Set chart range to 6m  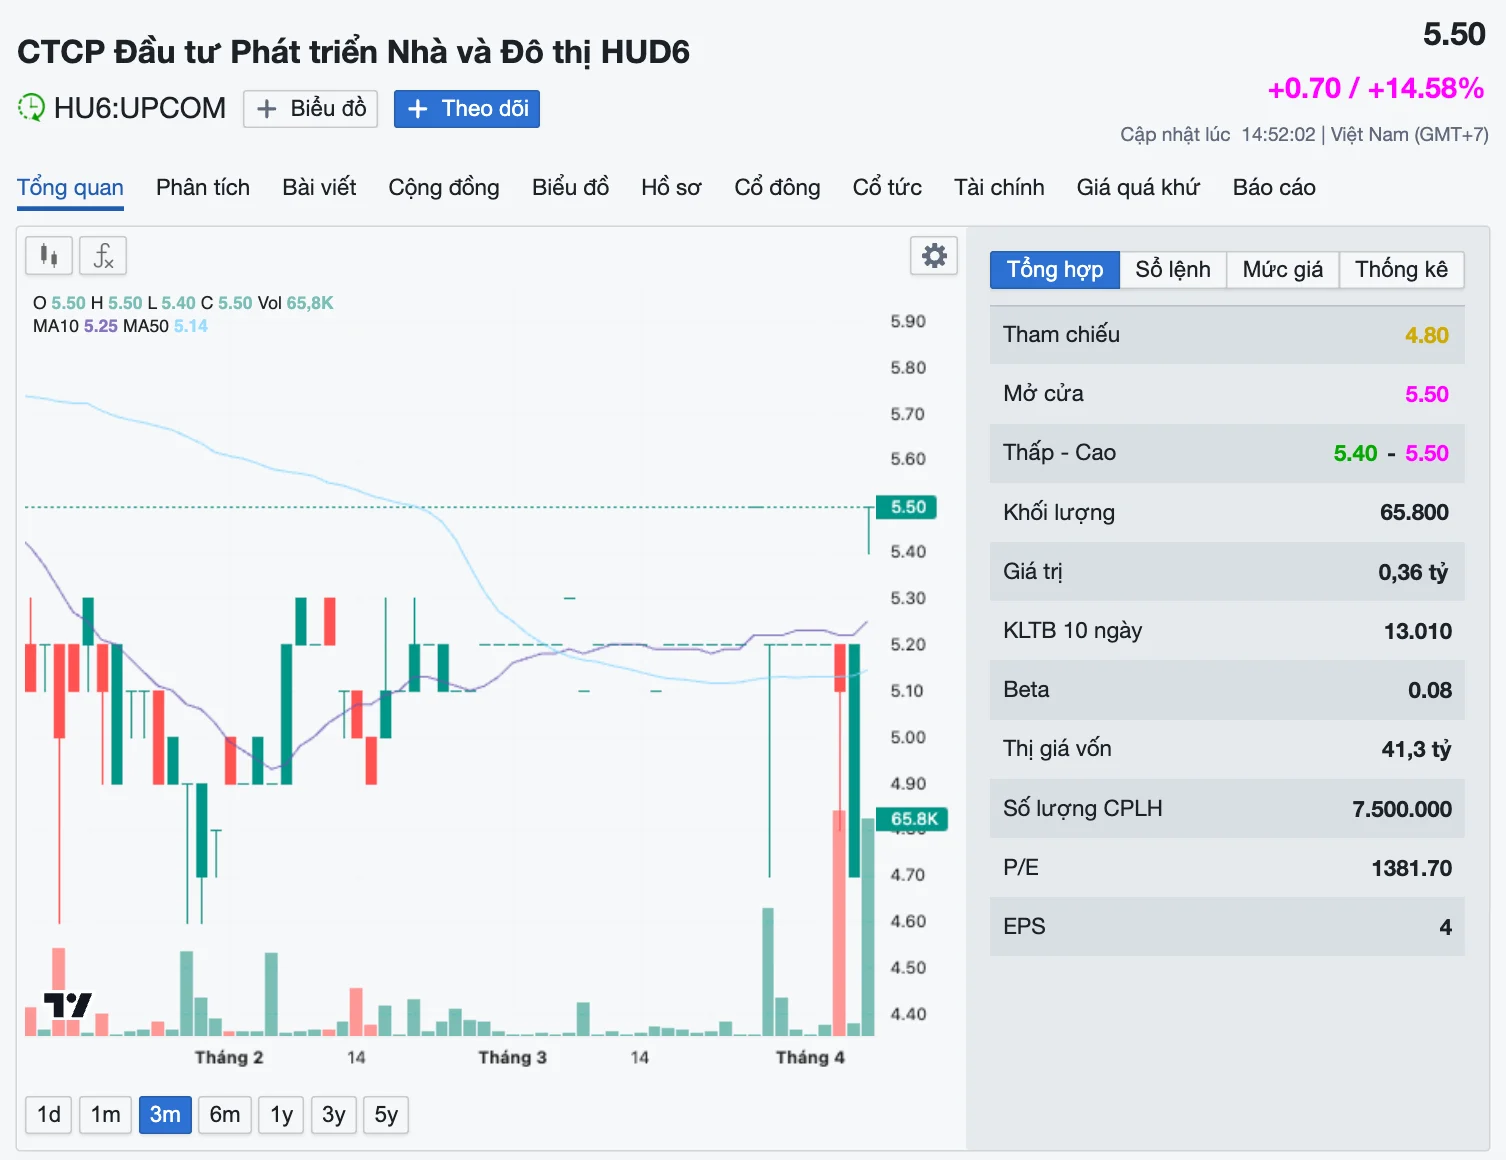click(224, 1115)
